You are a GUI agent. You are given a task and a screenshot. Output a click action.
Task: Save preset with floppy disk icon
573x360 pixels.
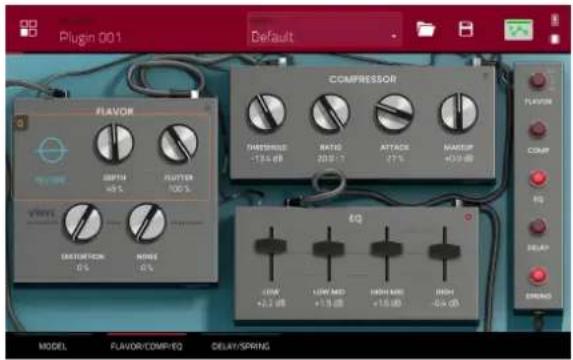[x=466, y=29]
